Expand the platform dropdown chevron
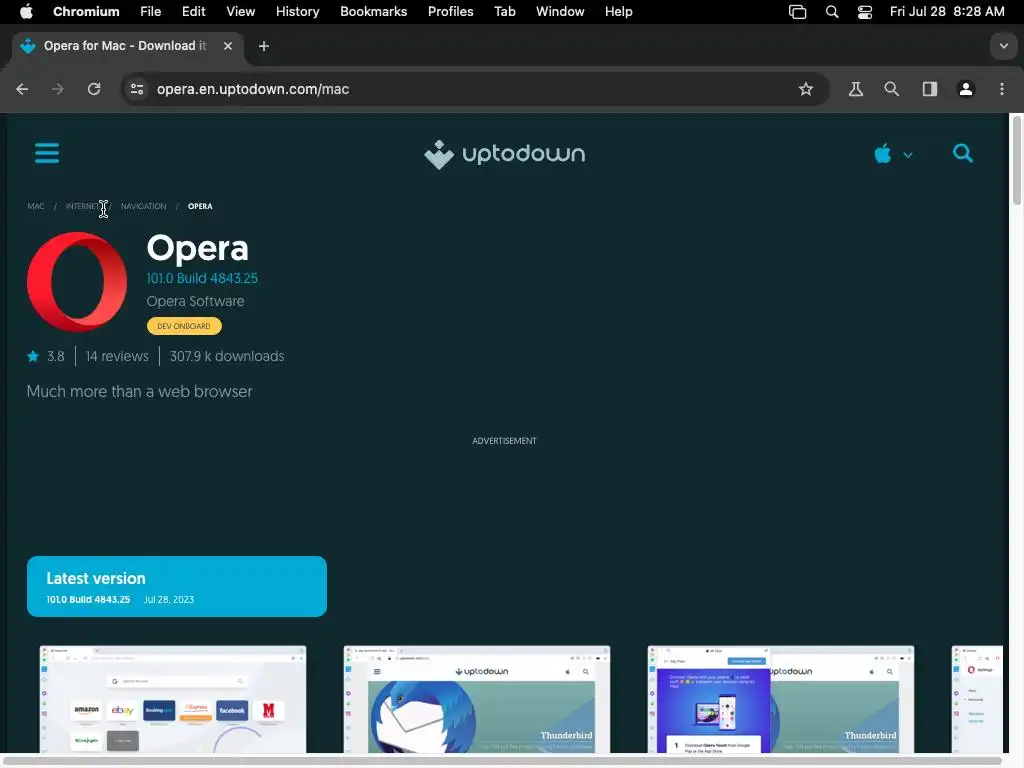 (x=908, y=155)
